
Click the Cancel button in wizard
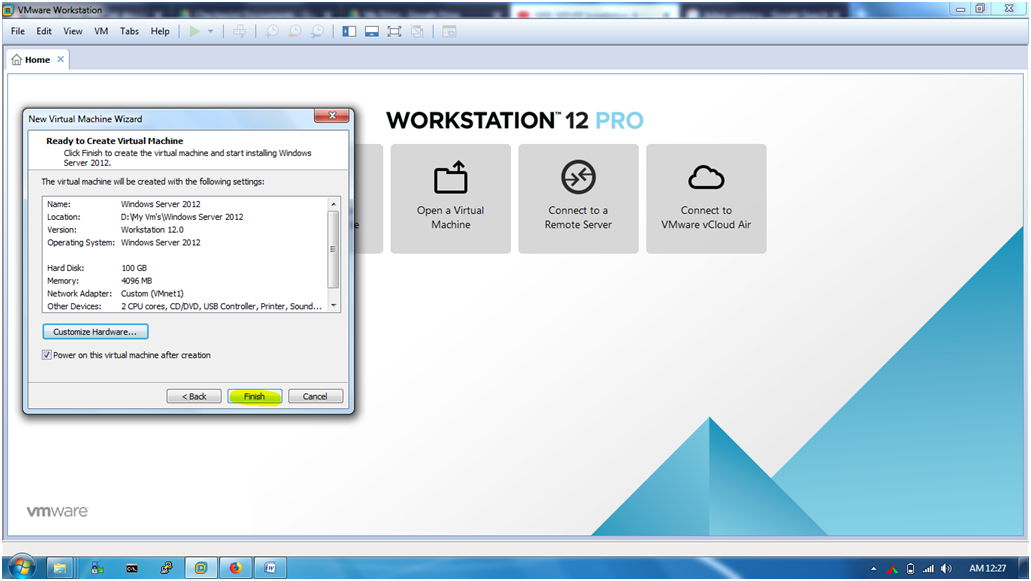[315, 396]
